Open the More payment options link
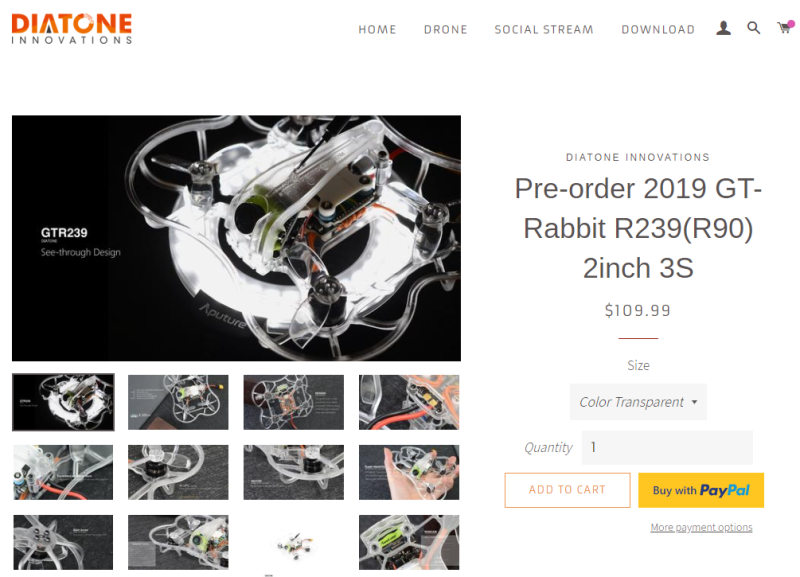 click(x=701, y=528)
